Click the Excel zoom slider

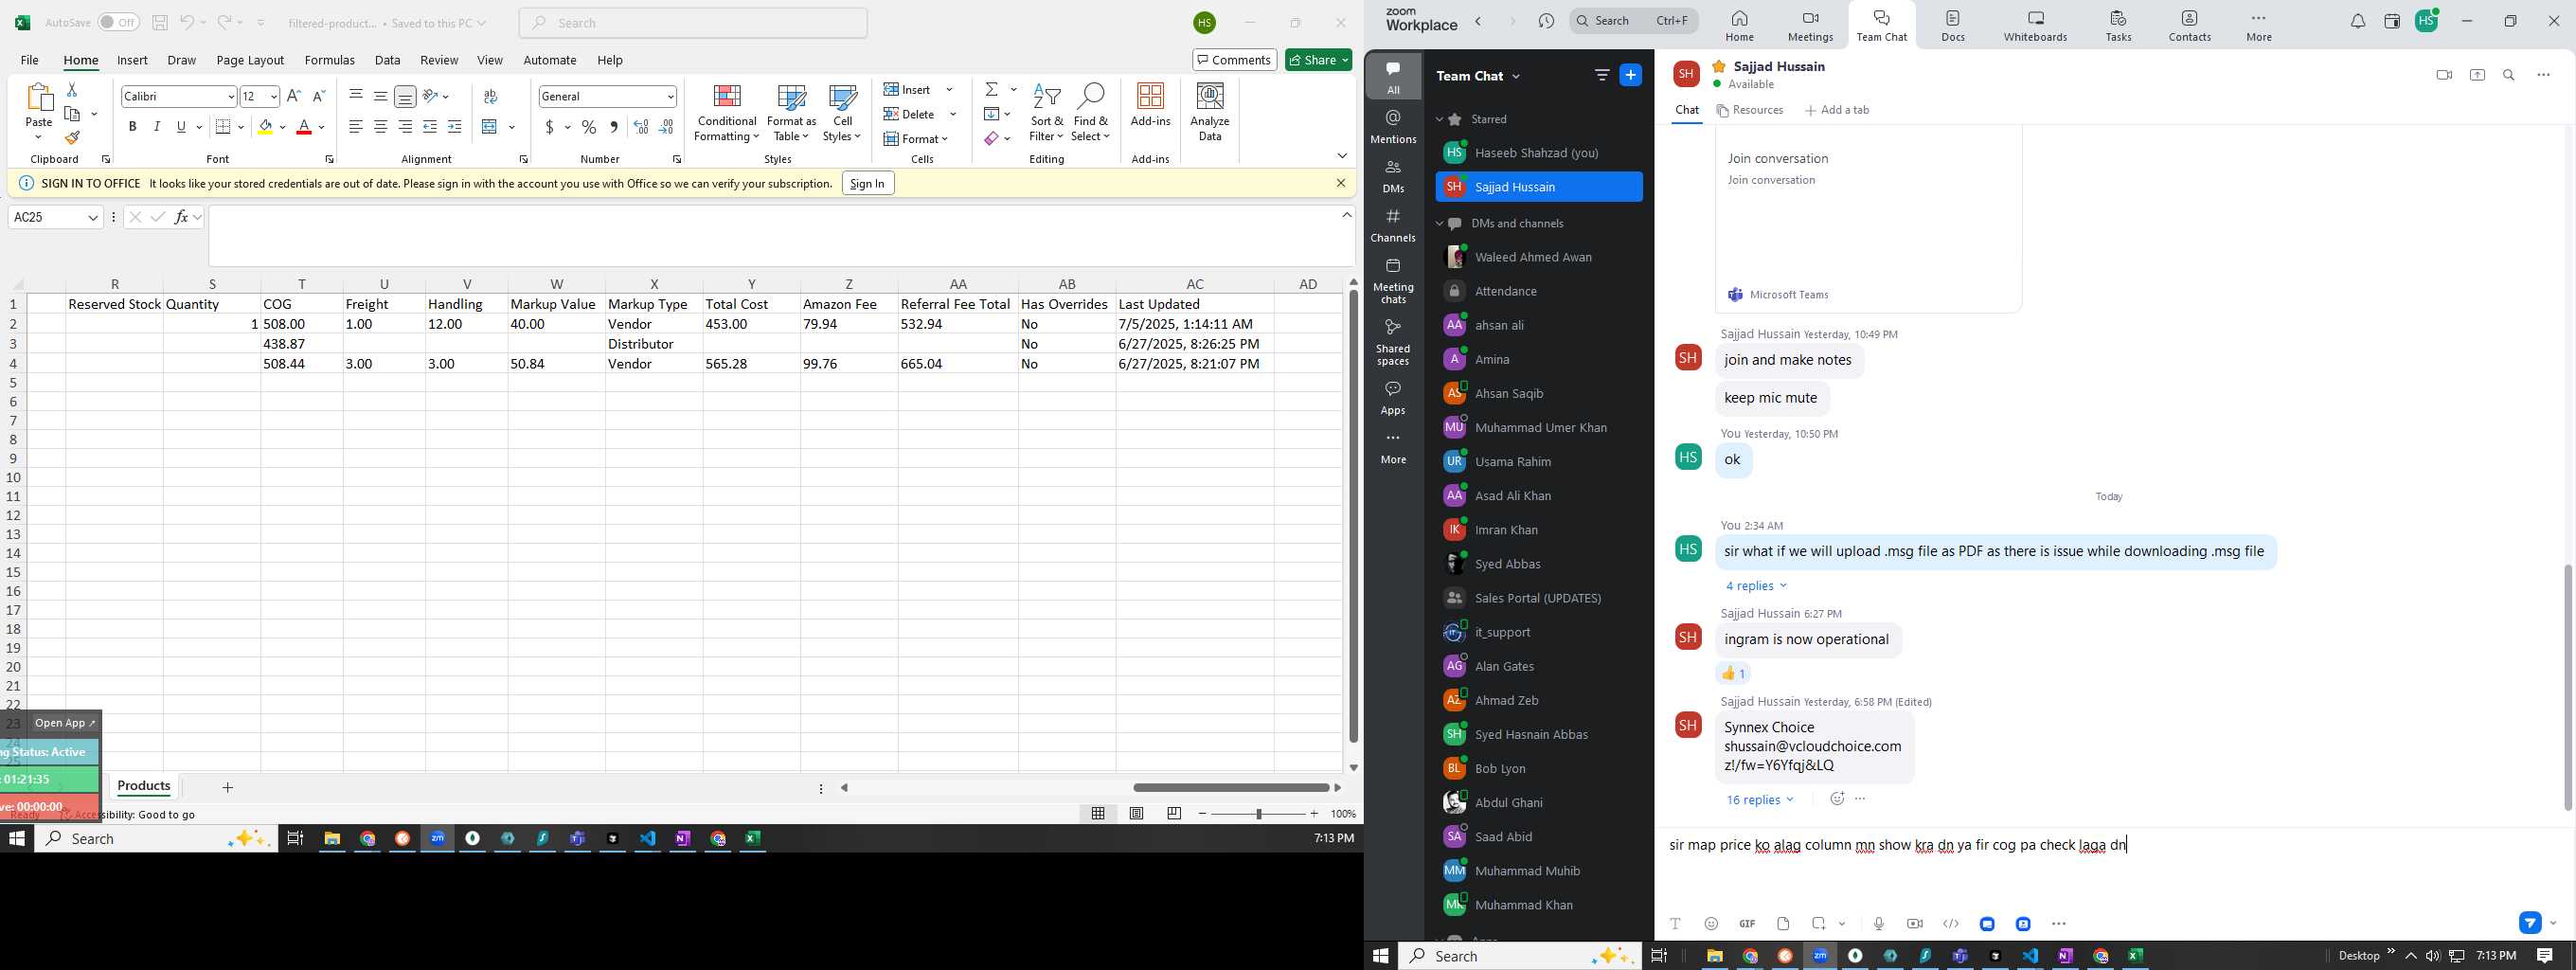(1258, 814)
